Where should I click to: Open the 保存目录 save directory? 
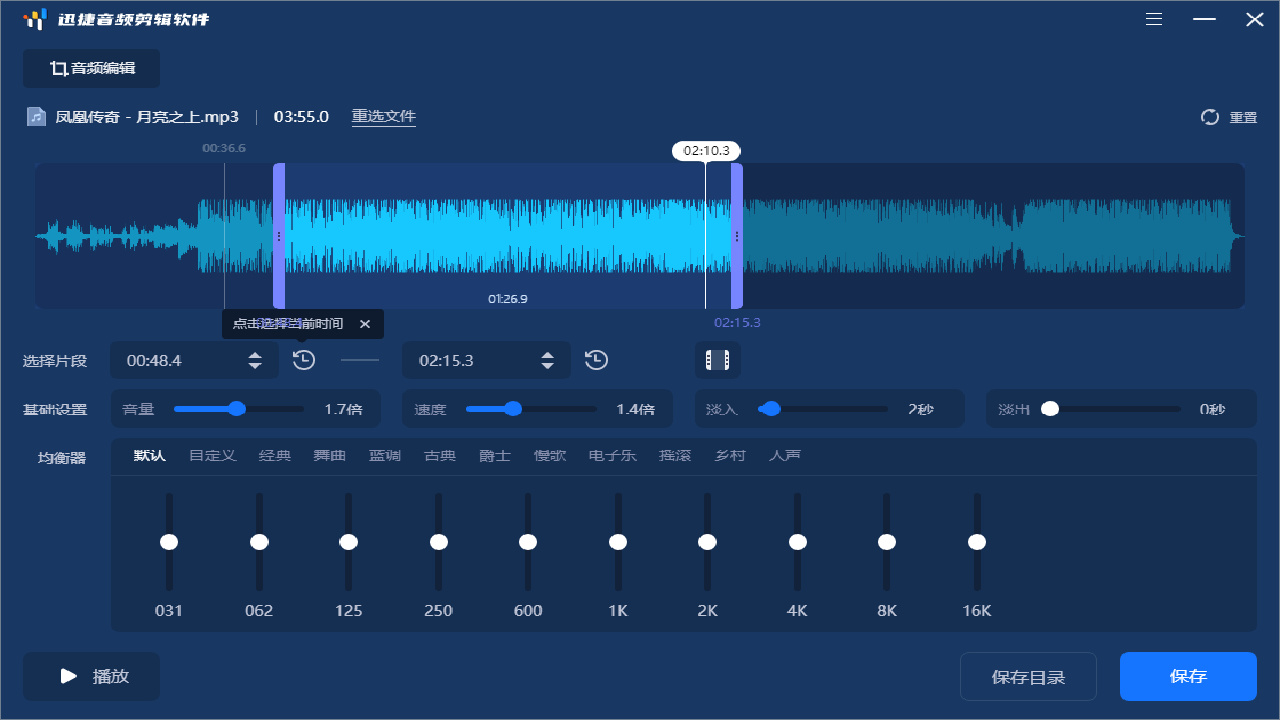click(1028, 676)
